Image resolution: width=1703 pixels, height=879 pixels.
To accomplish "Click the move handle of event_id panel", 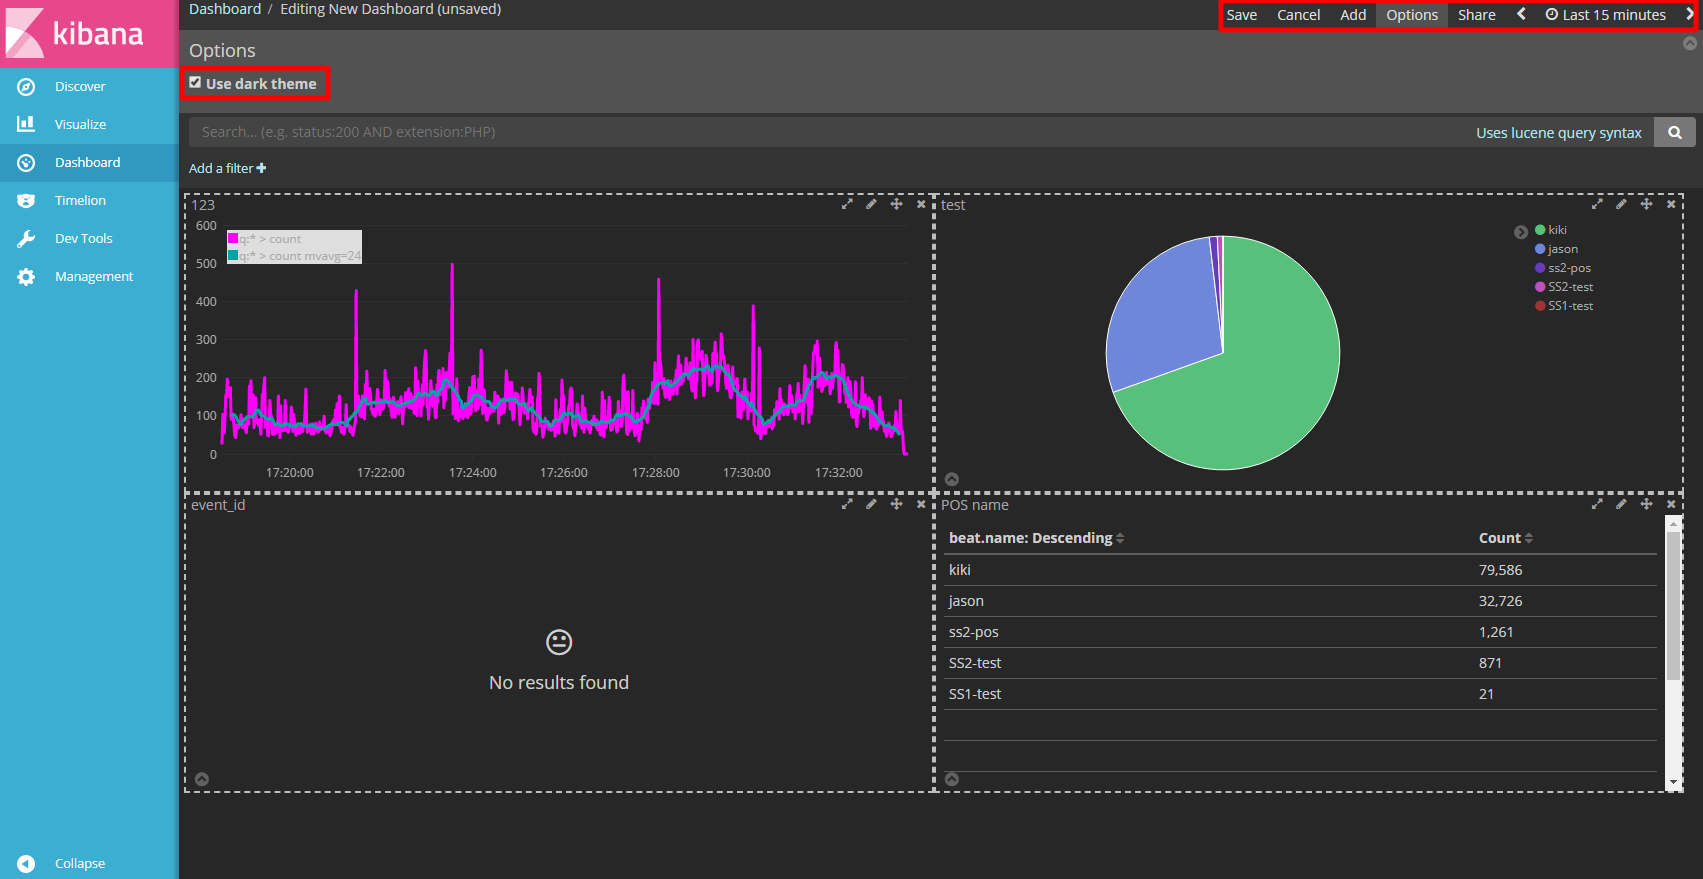I will click(x=896, y=504).
